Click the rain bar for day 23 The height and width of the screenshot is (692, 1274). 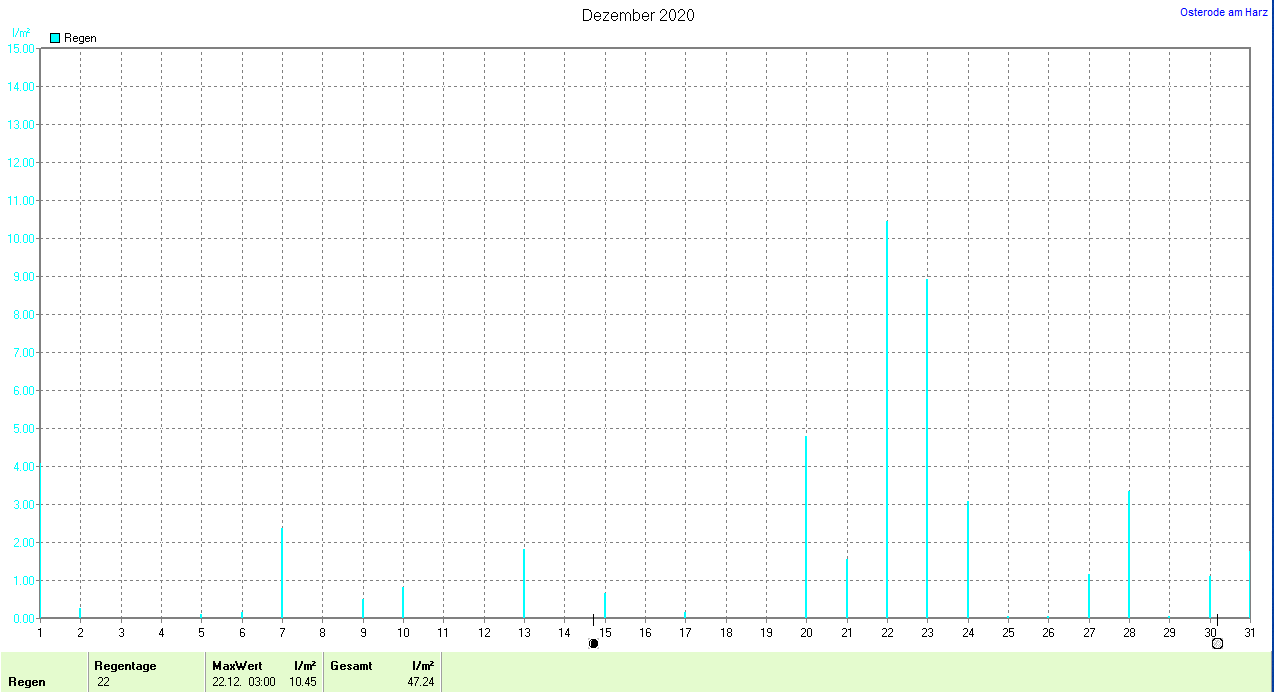coord(927,450)
